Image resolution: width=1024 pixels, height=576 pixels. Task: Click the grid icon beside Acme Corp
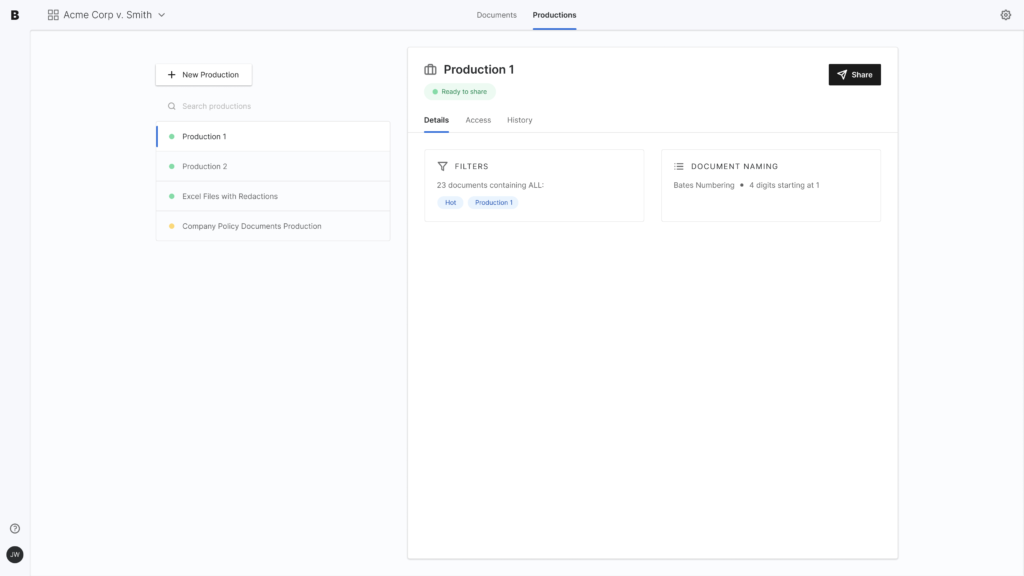53,15
